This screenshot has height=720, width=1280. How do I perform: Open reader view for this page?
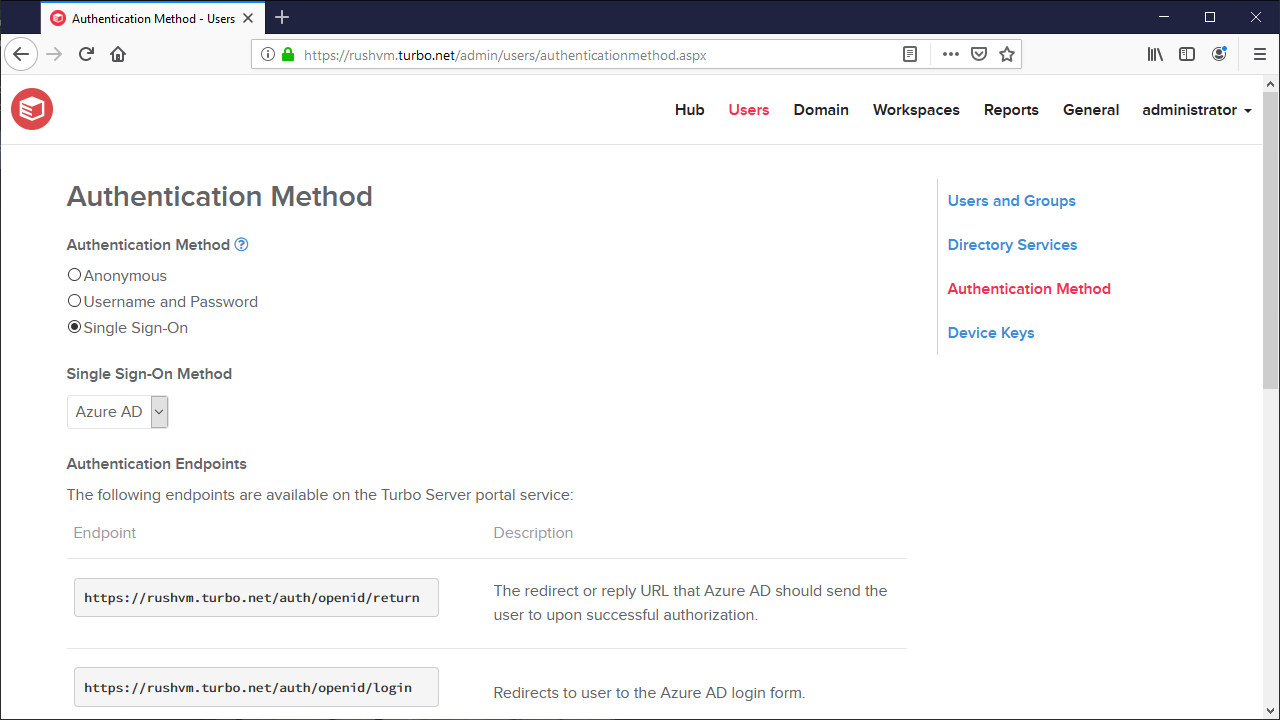(x=910, y=54)
